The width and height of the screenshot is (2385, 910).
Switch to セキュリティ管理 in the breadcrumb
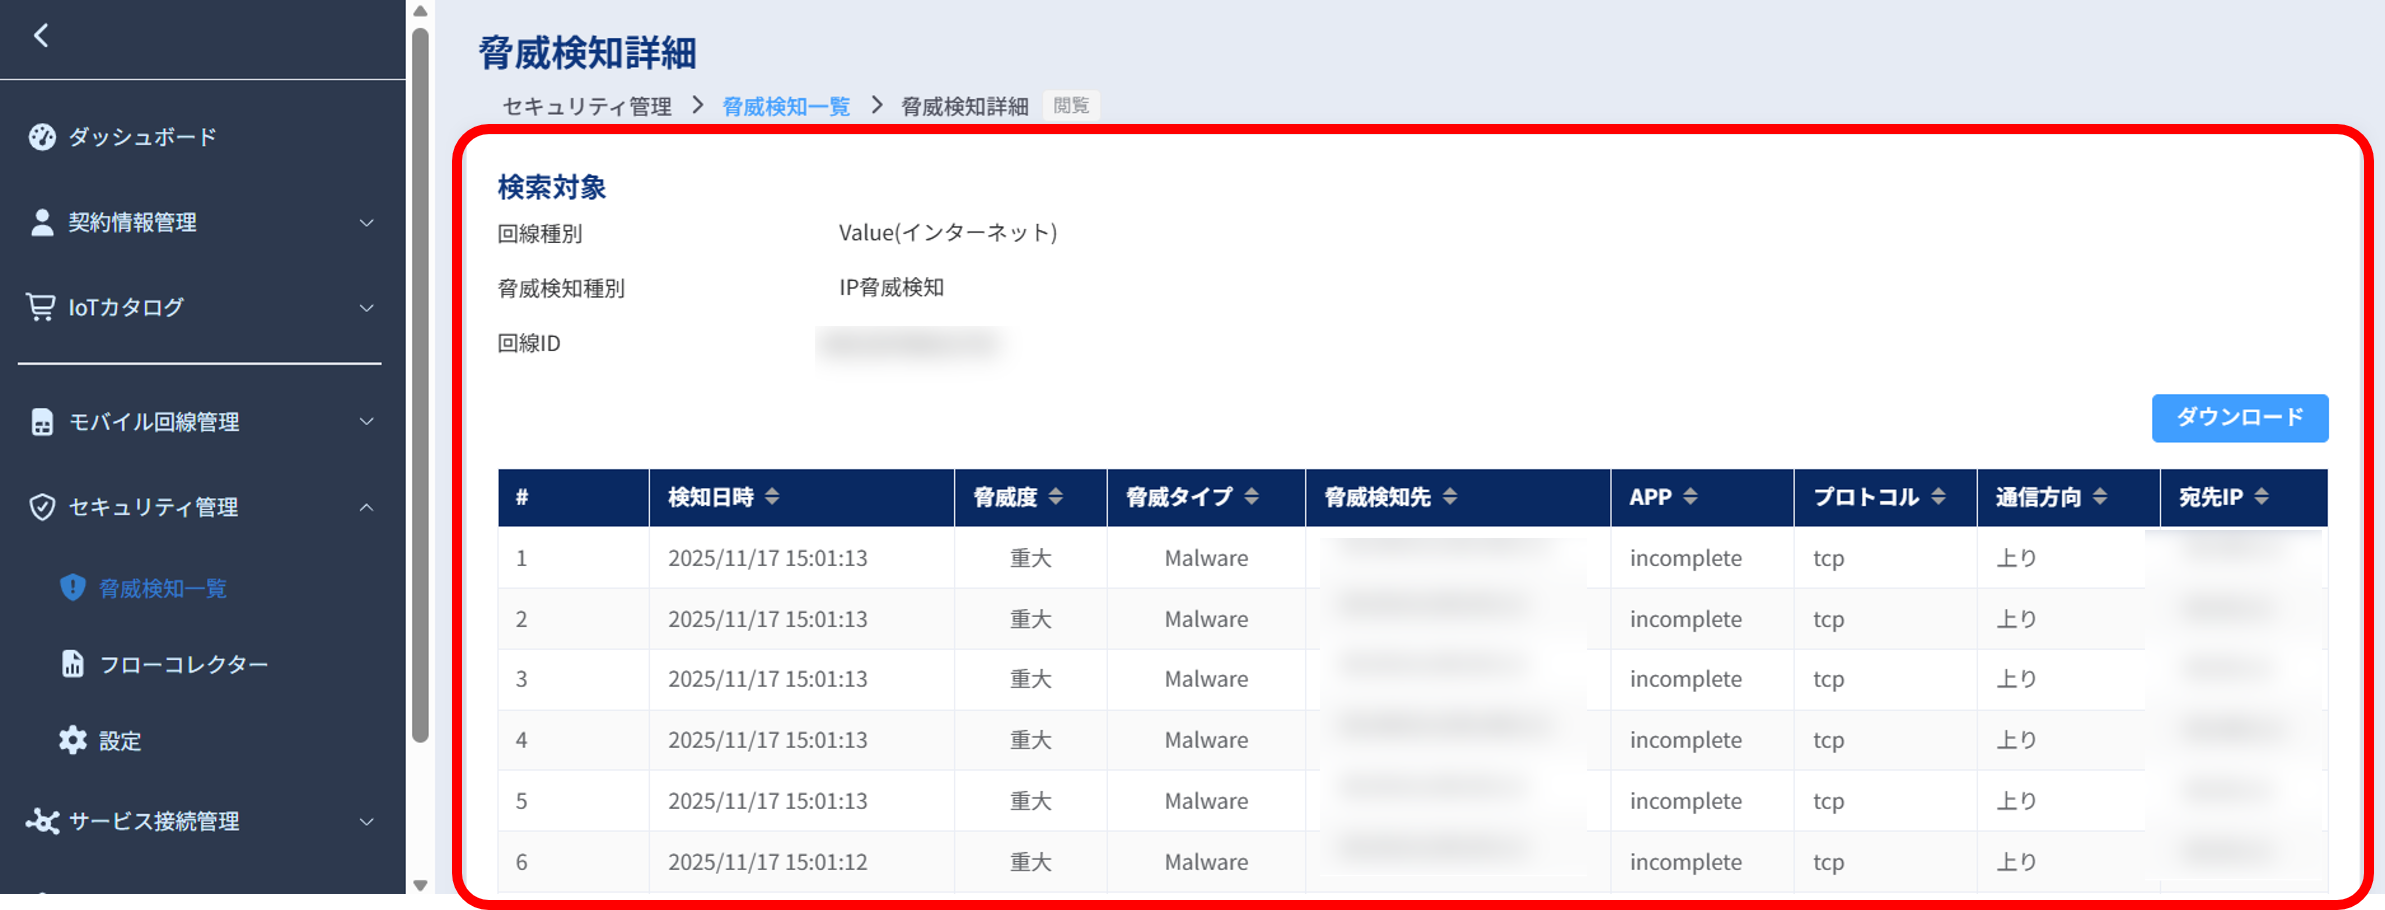[x=586, y=106]
